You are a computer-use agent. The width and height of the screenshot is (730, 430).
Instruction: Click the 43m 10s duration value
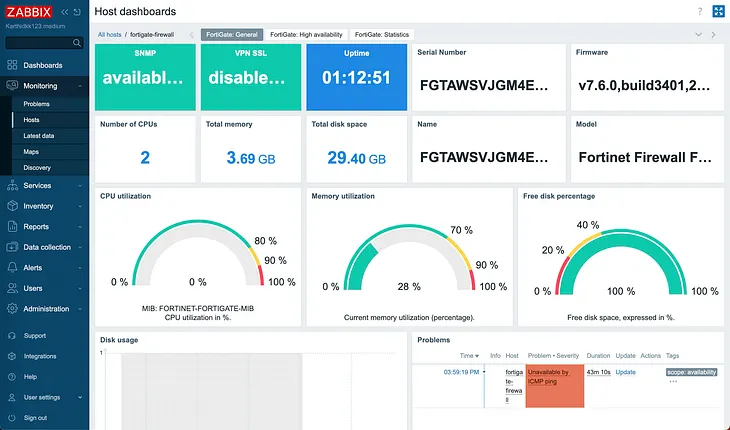(598, 372)
